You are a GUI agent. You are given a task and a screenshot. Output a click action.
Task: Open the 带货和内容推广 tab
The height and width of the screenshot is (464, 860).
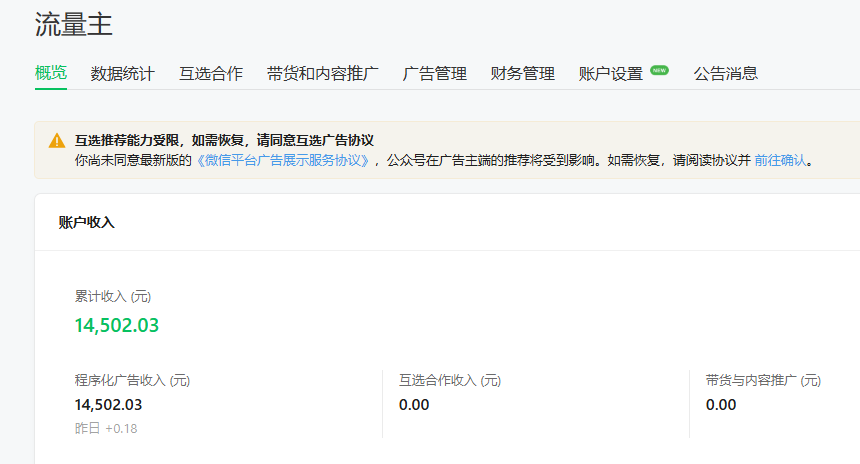click(x=322, y=73)
